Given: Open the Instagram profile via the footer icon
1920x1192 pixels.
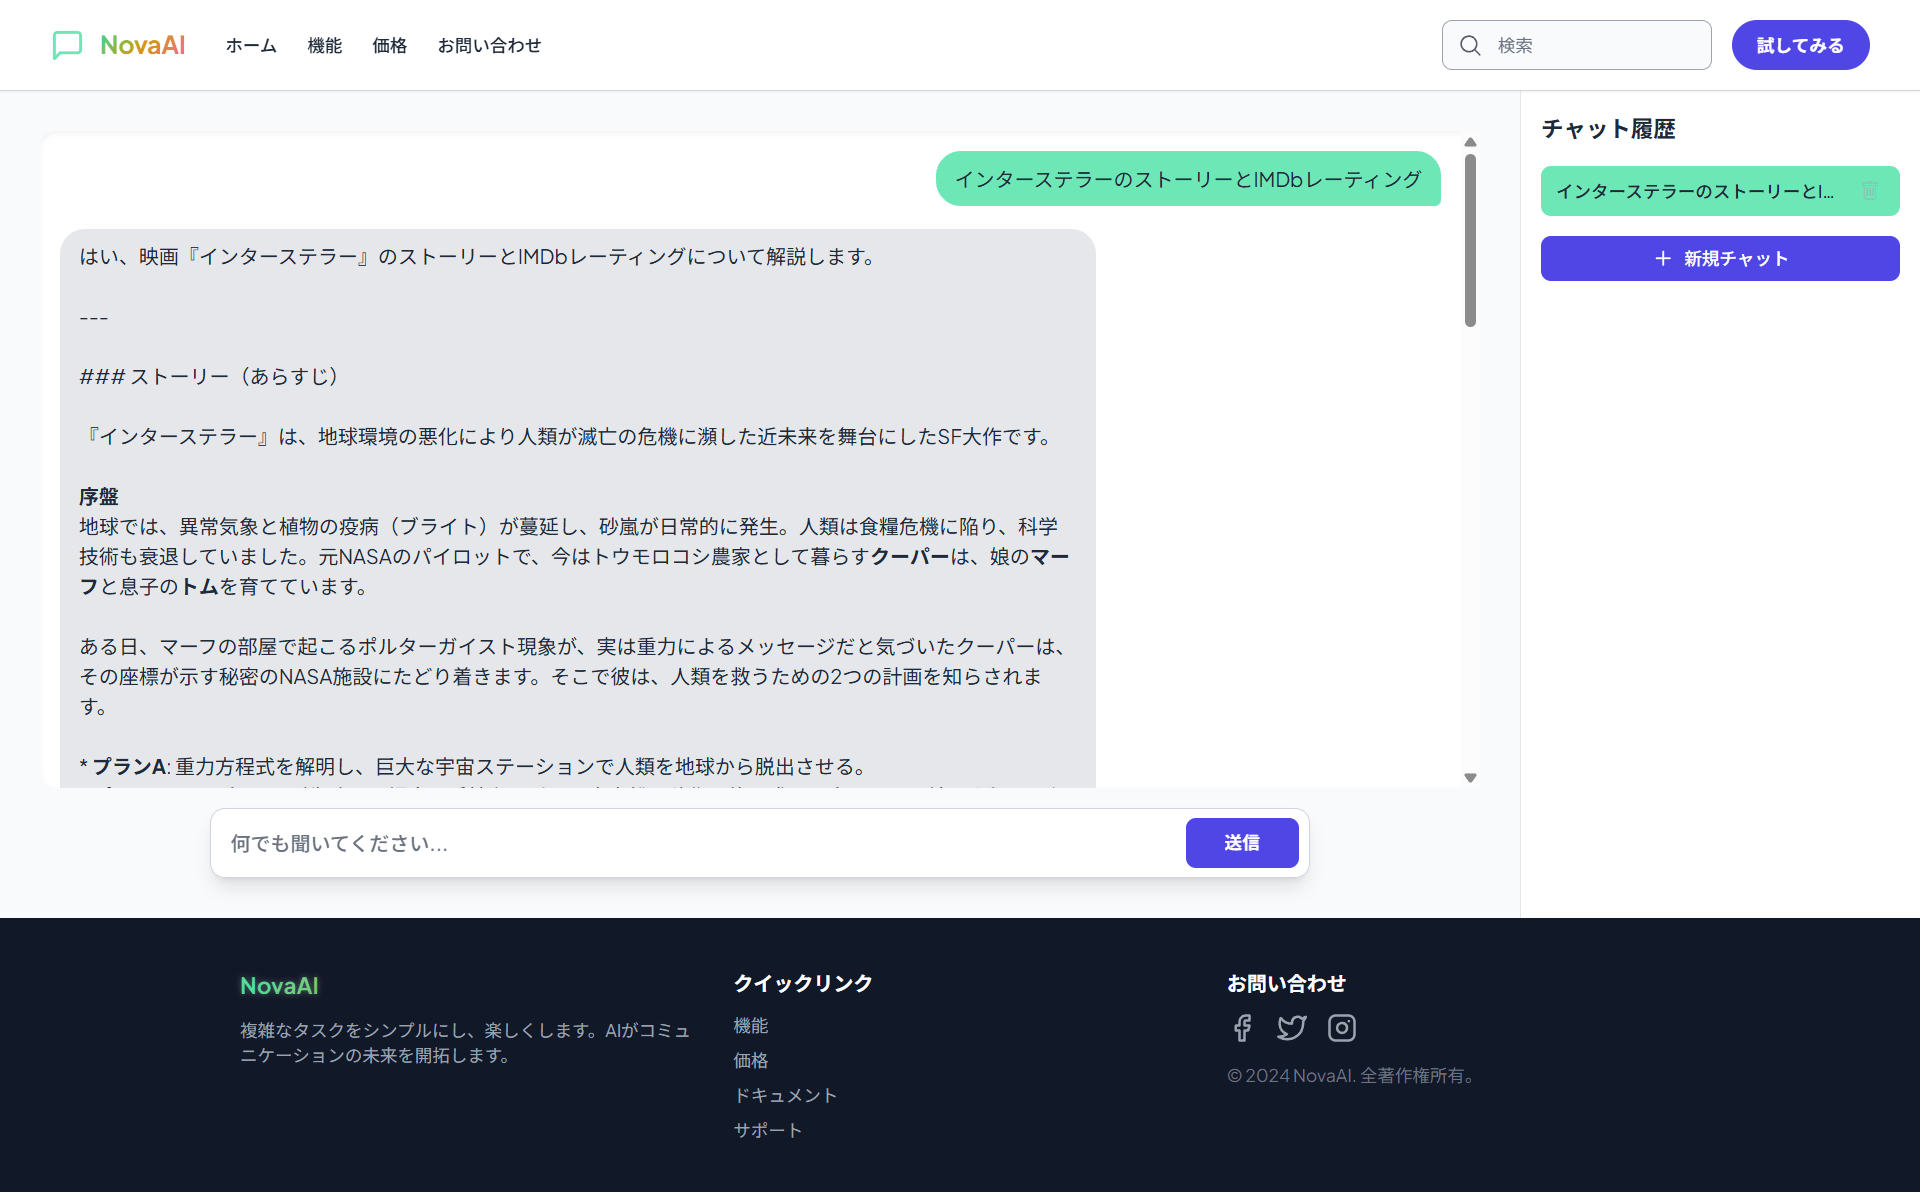Looking at the screenshot, I should (x=1341, y=1028).
